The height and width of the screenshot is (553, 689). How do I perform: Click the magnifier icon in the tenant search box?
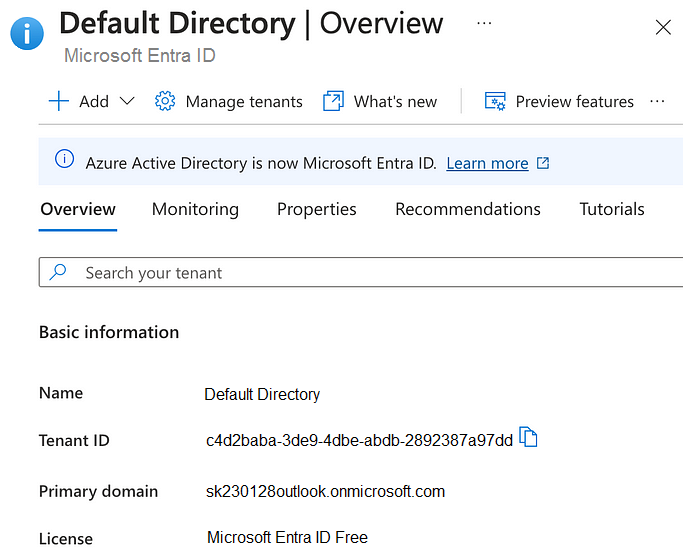(x=58, y=272)
